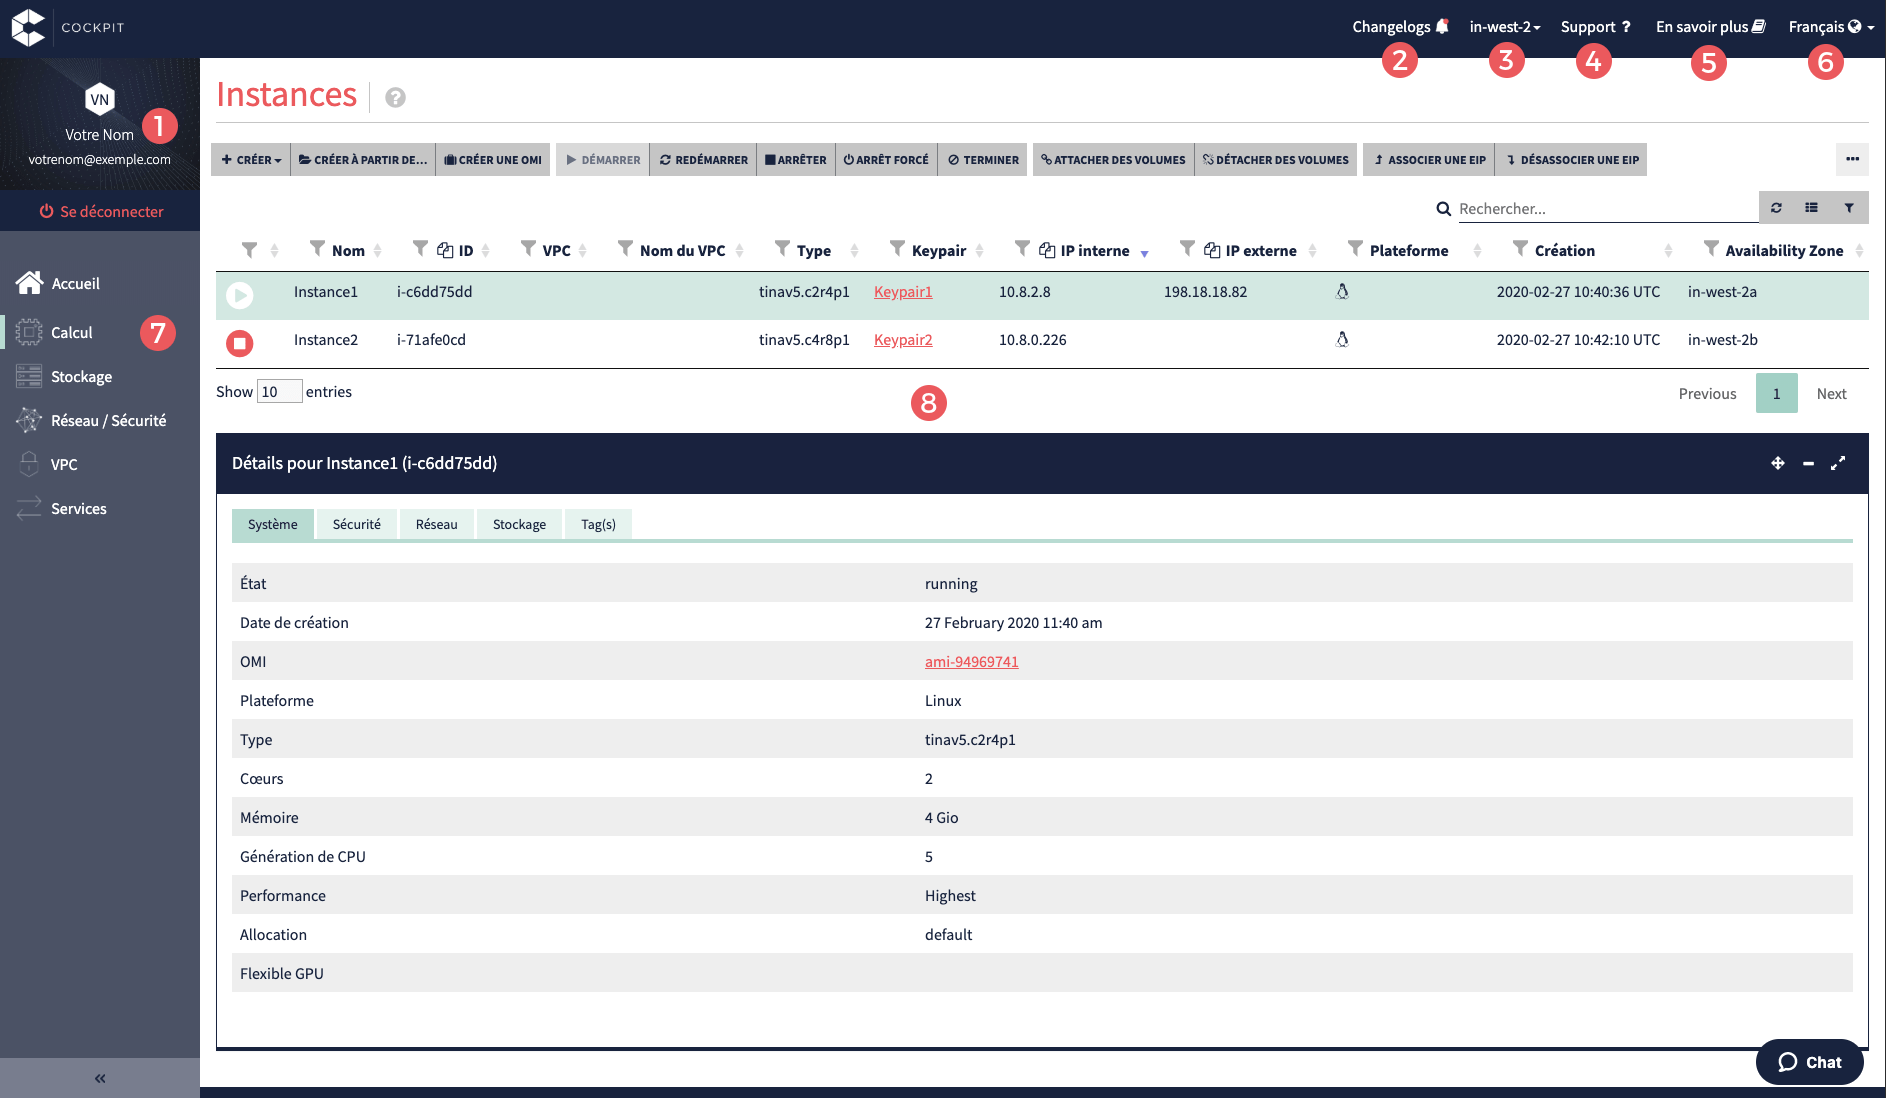This screenshot has width=1886, height=1098.
Task: Open Changelogs in the top bar
Action: point(1400,27)
